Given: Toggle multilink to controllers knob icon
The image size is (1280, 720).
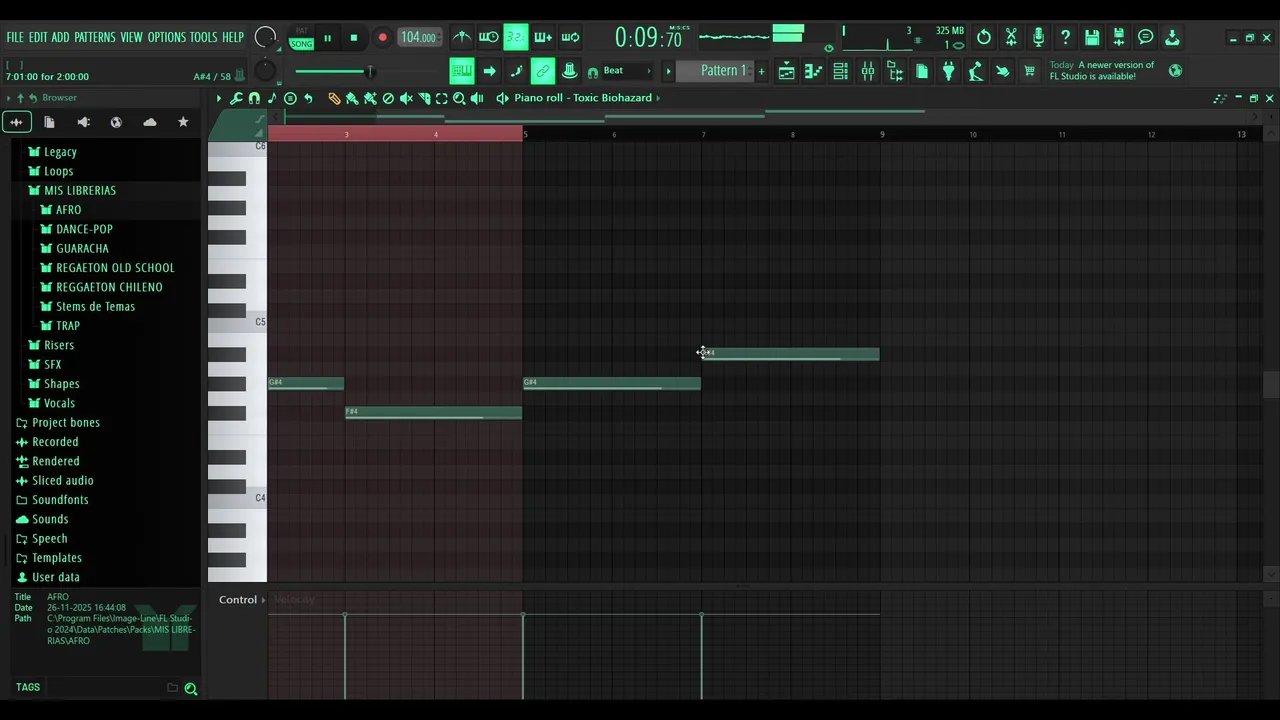Looking at the screenshot, I should point(570,71).
